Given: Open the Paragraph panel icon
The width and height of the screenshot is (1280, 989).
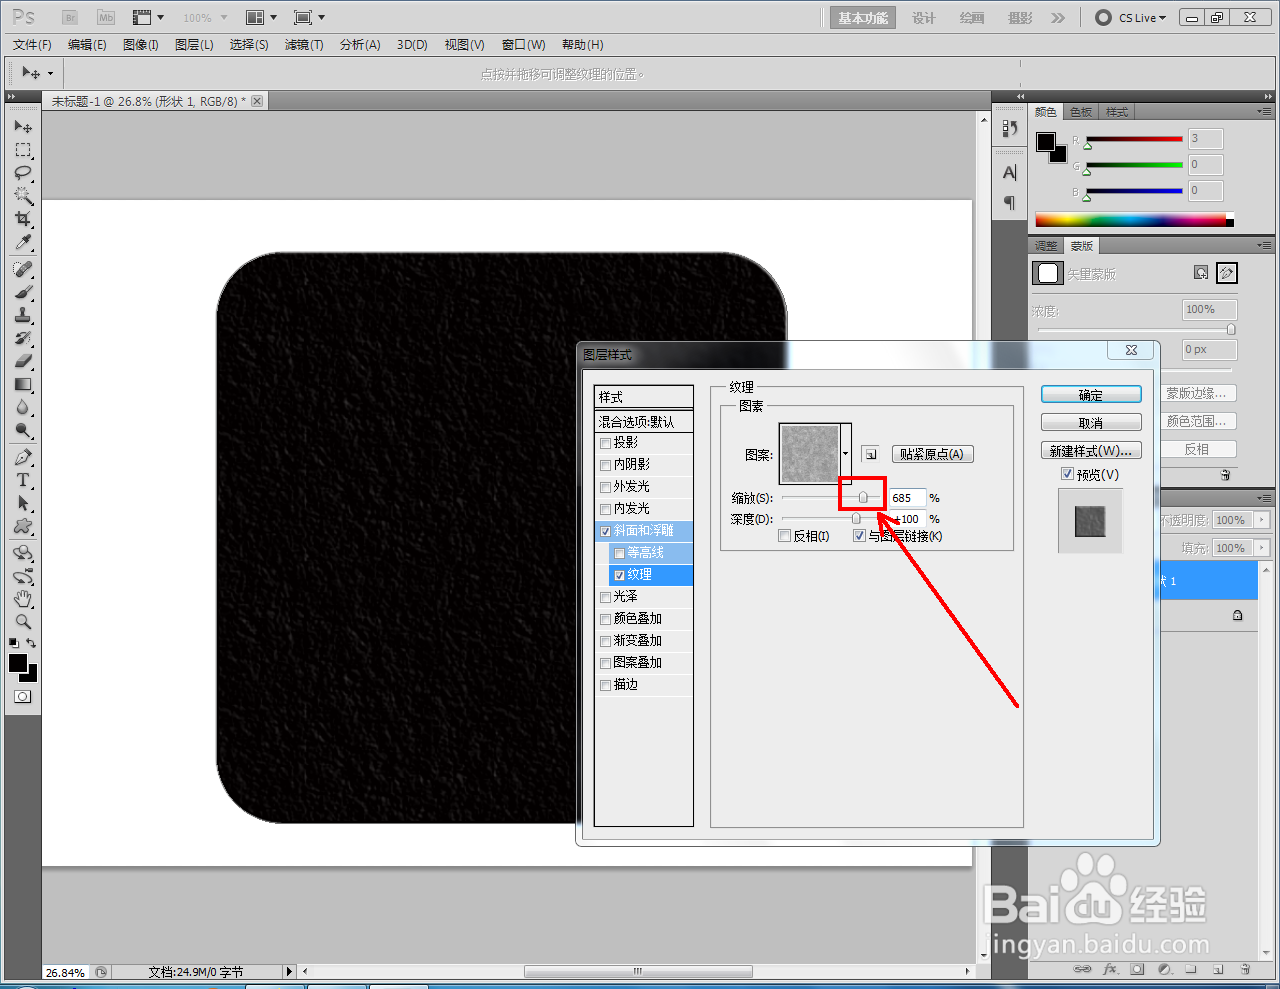Looking at the screenshot, I should point(1009,203).
